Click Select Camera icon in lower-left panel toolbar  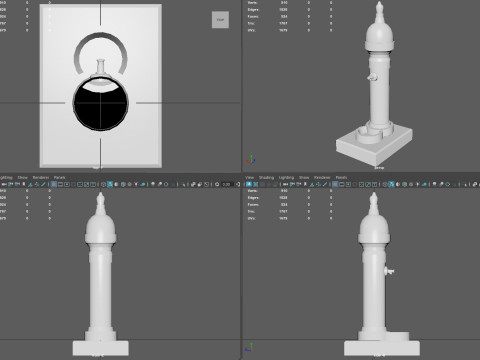pyautogui.click(x=4, y=184)
